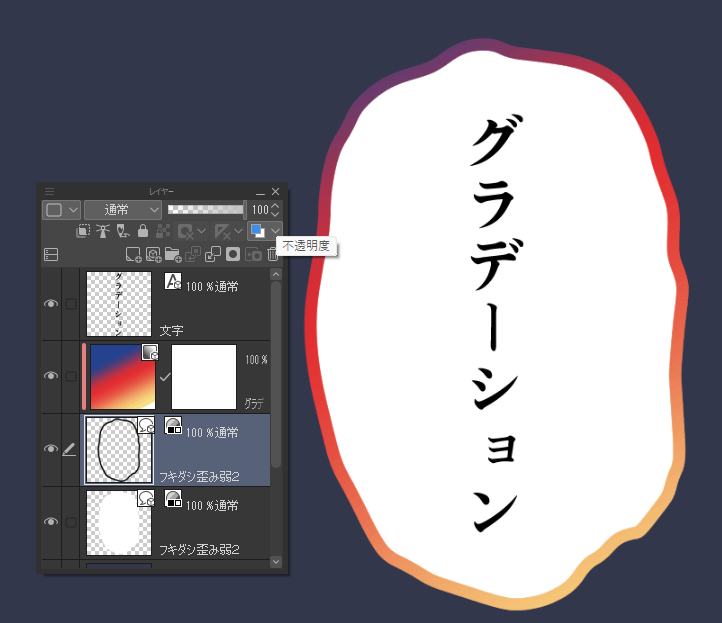Toggle the blue layer color icon
Image resolution: width=722 pixels, height=623 pixels.
pos(258,231)
